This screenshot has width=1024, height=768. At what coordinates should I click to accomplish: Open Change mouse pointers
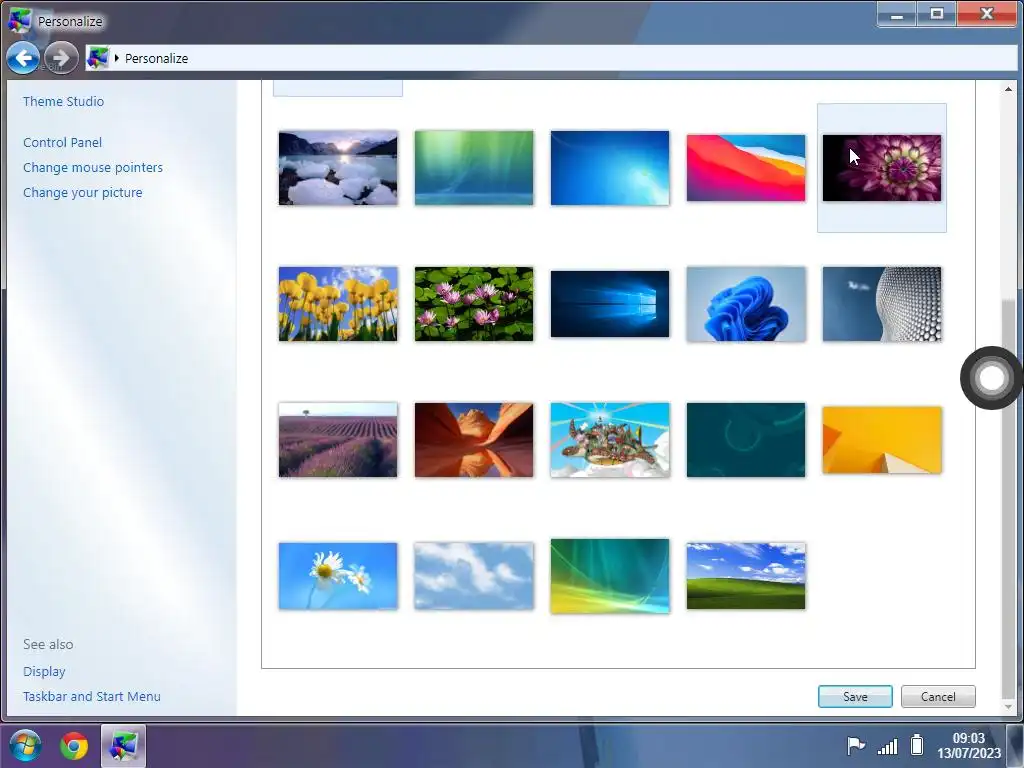pos(93,167)
